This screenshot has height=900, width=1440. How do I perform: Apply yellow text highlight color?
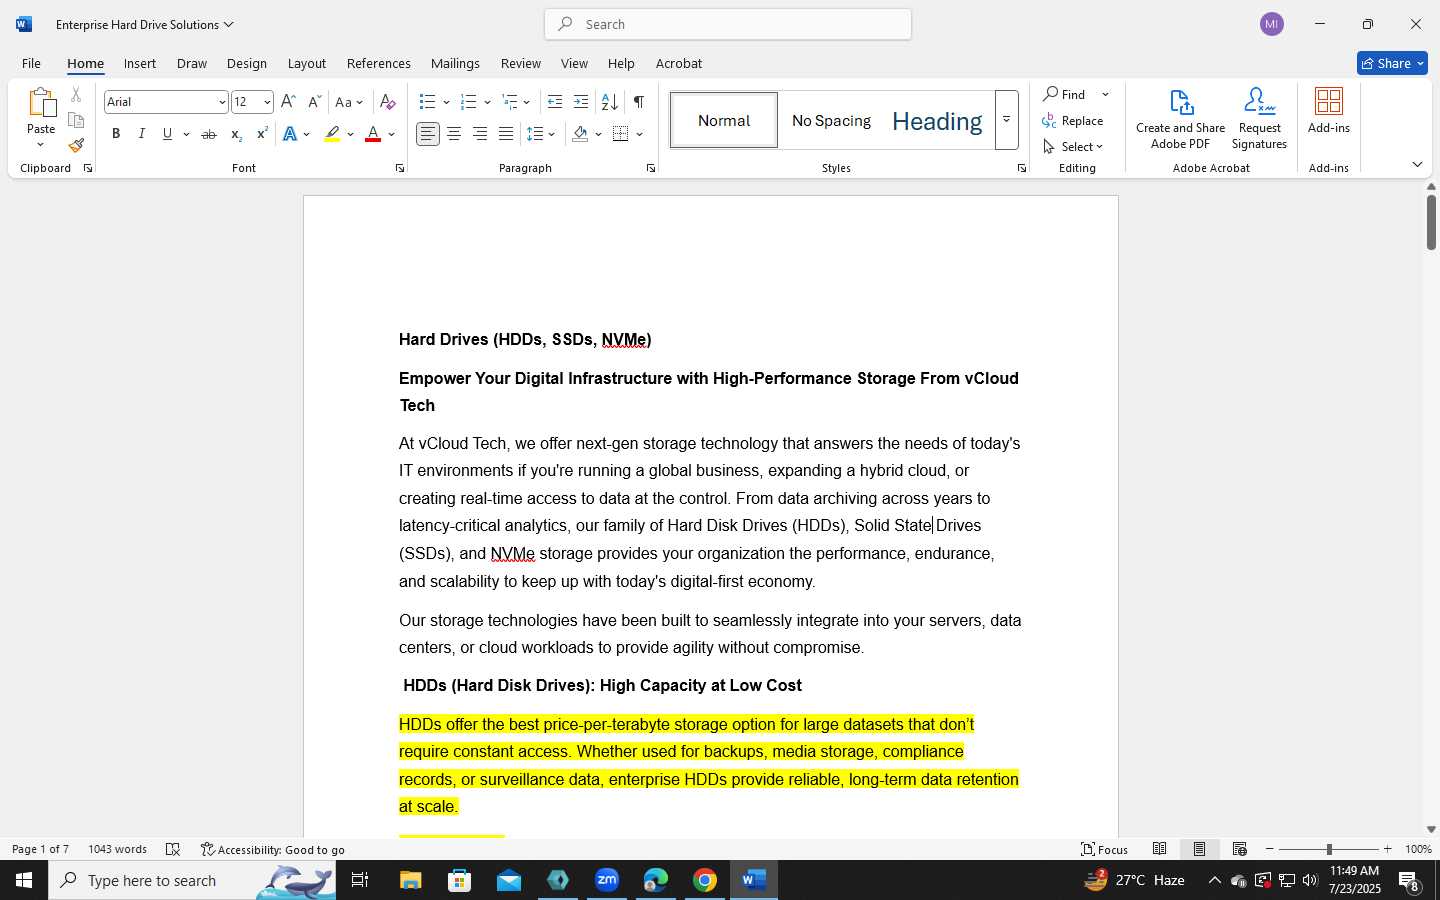[332, 134]
